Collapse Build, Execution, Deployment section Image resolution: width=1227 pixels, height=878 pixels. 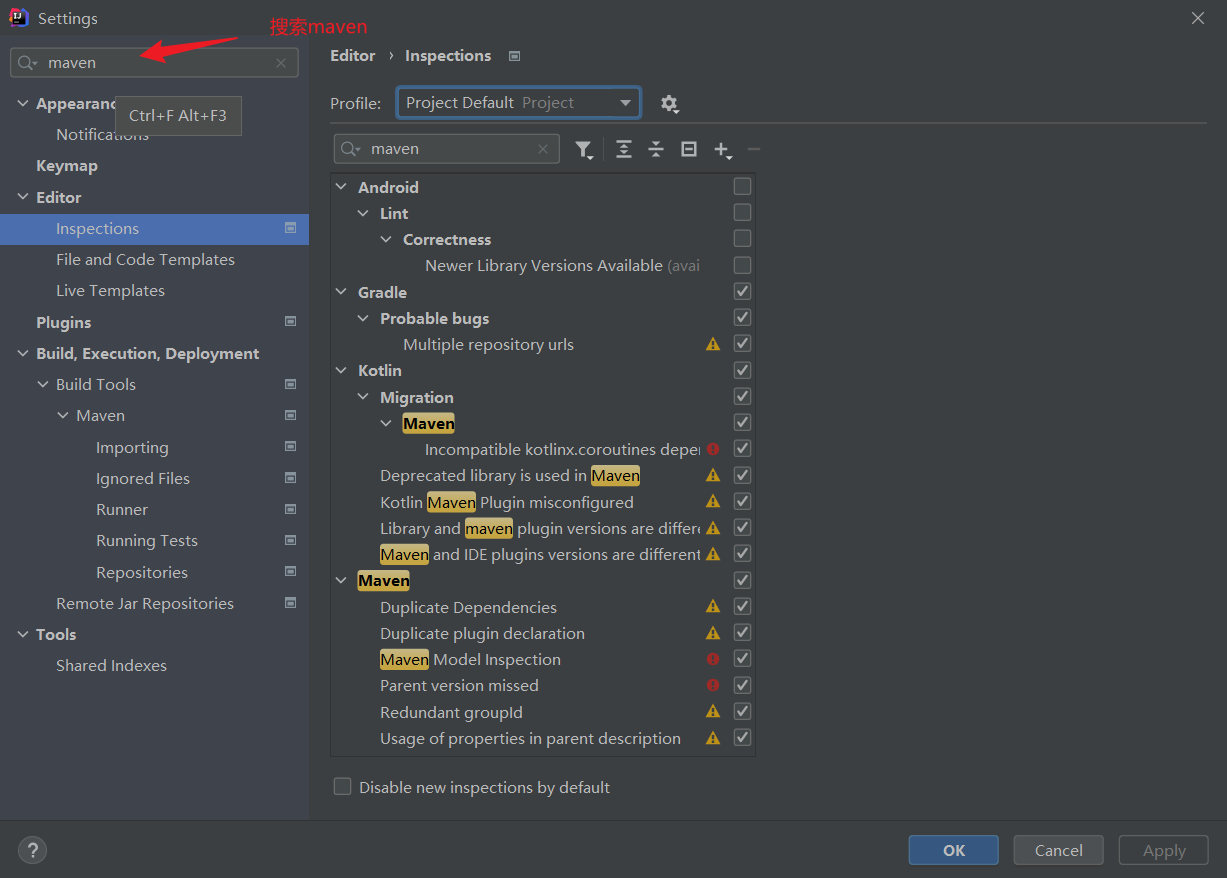click(x=23, y=354)
